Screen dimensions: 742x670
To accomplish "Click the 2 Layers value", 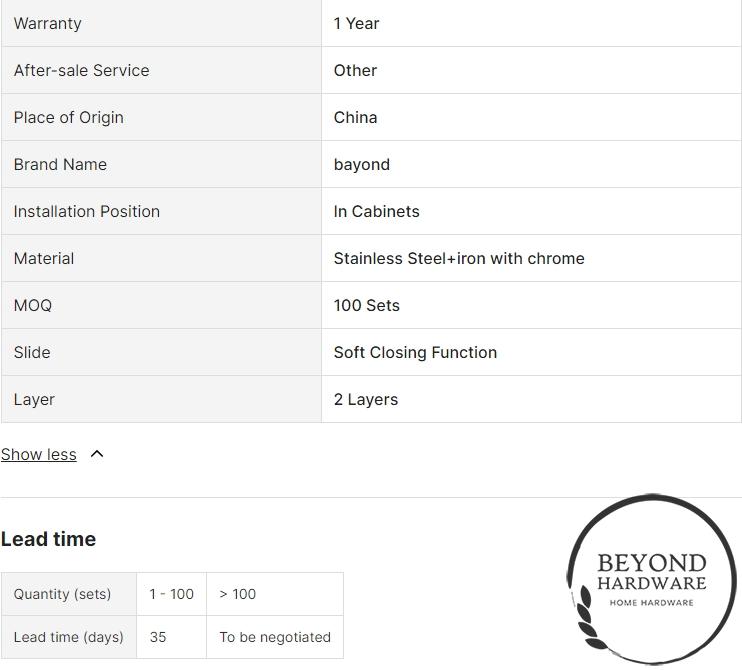I will (x=366, y=399).
